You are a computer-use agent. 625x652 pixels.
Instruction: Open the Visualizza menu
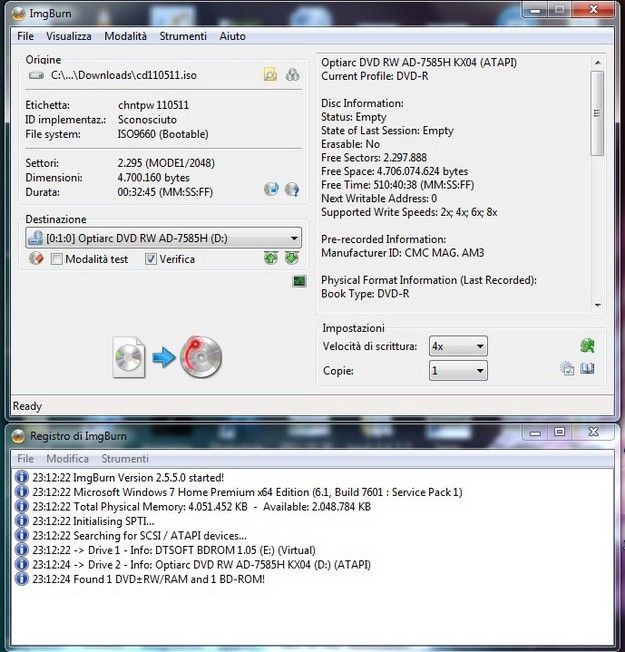[69, 36]
